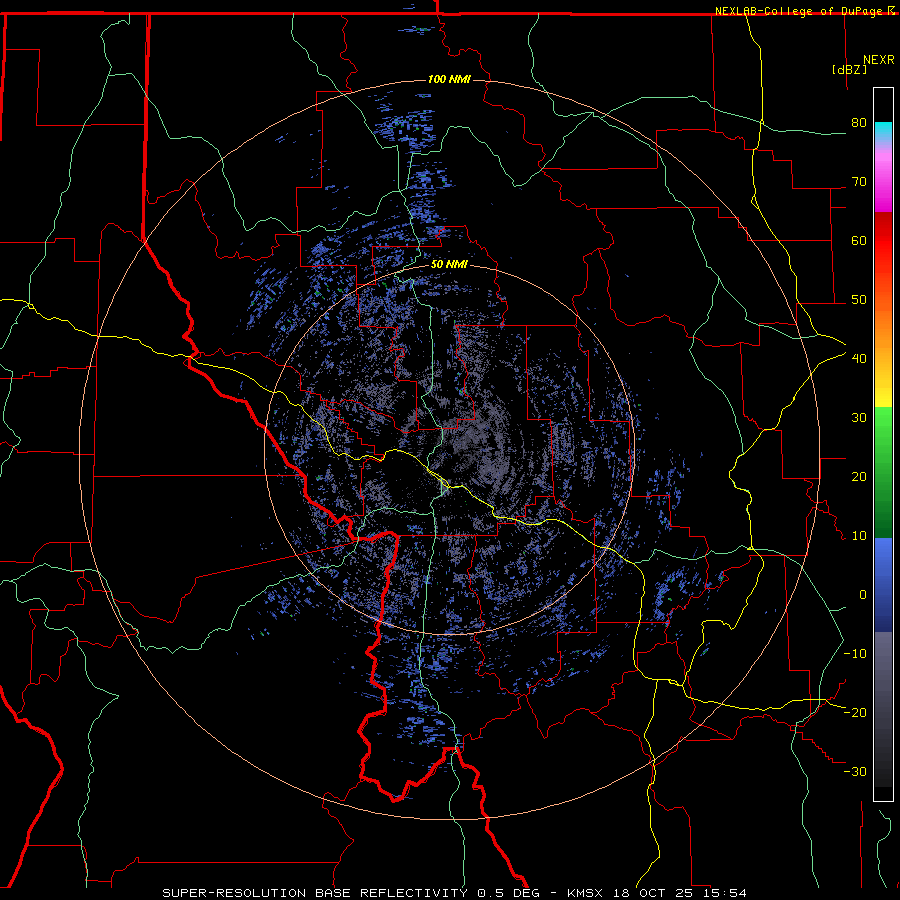Click the 100 NMI range ring label

(x=449, y=79)
